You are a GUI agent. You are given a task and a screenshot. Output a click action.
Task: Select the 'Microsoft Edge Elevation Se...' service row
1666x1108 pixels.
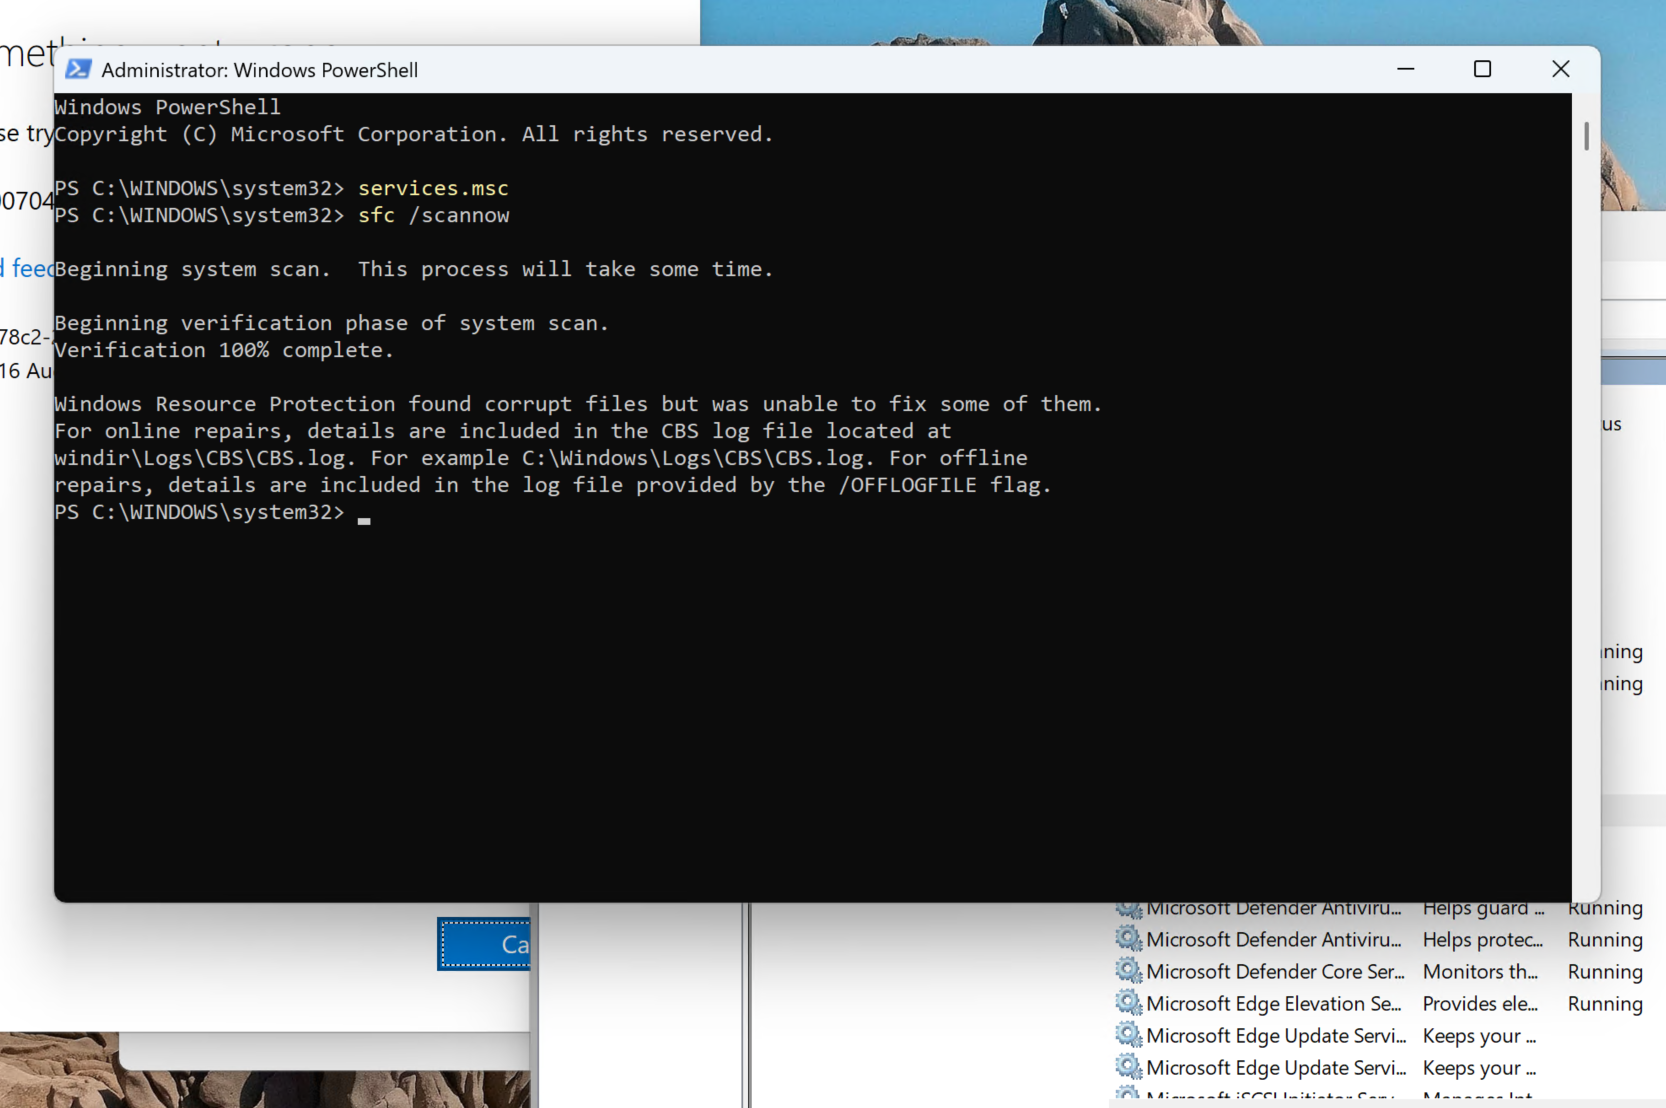click(x=1380, y=1004)
